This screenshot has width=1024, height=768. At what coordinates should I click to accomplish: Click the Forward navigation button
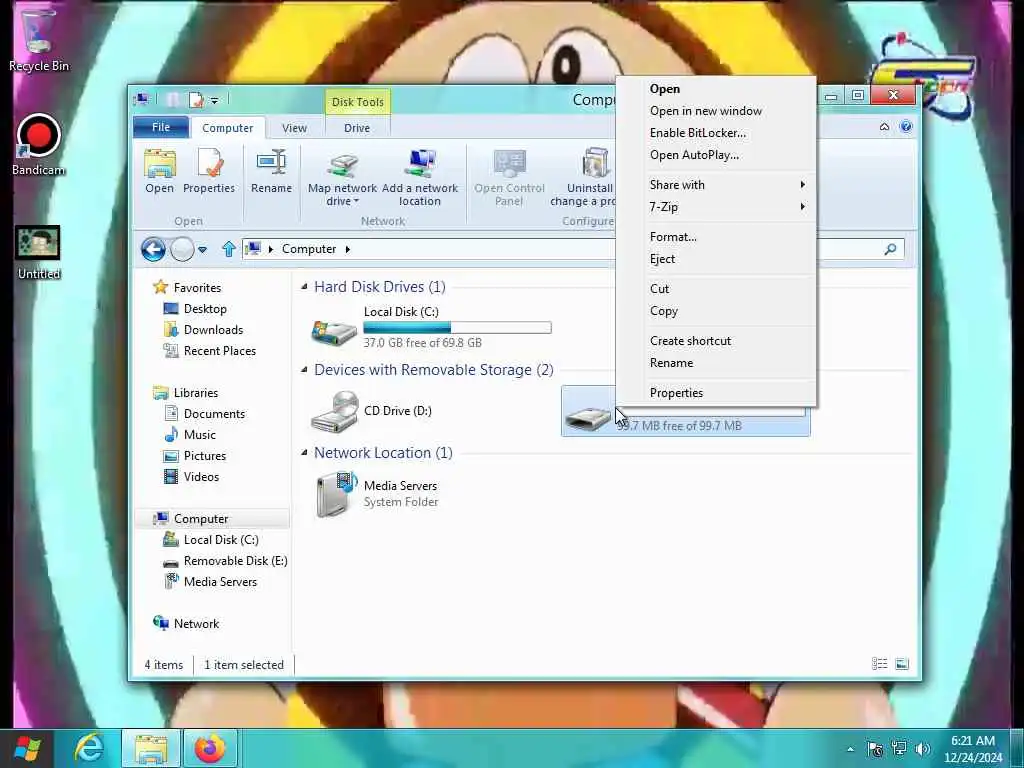coord(182,249)
